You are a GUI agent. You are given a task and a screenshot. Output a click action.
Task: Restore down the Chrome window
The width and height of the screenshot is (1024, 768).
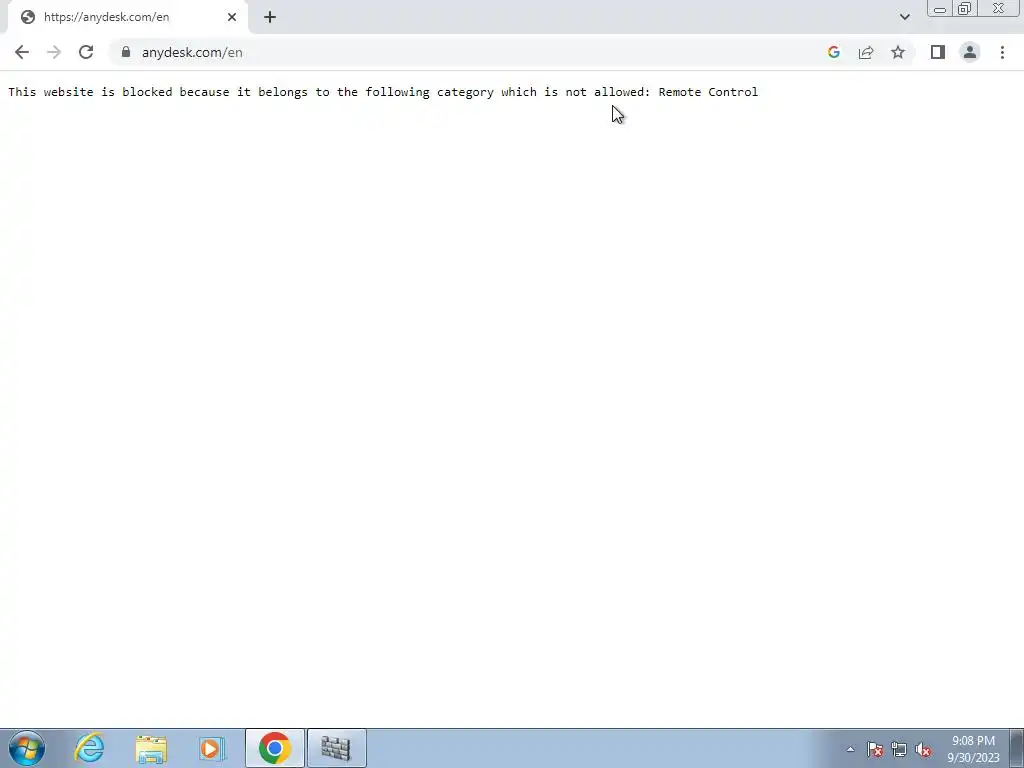[964, 9]
